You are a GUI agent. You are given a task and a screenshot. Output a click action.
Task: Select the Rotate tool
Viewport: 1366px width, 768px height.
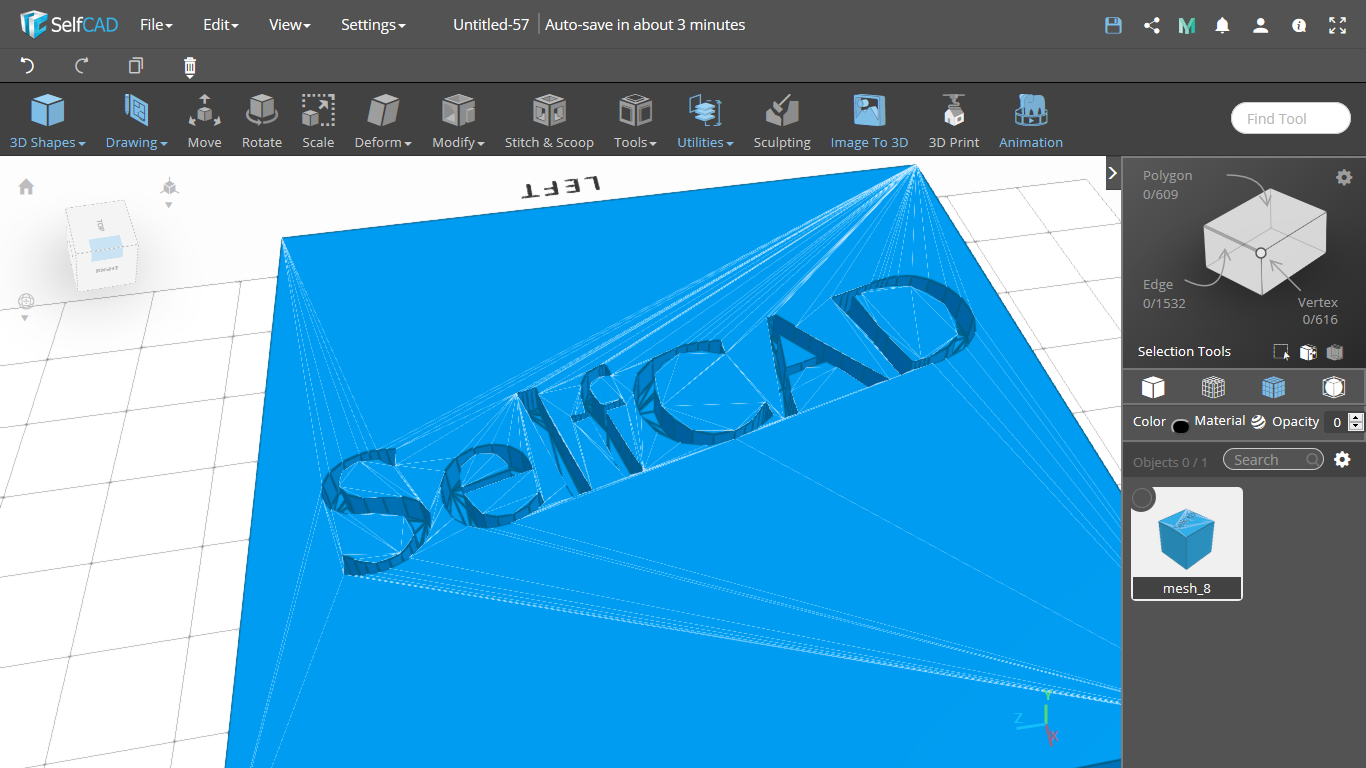pos(262,121)
